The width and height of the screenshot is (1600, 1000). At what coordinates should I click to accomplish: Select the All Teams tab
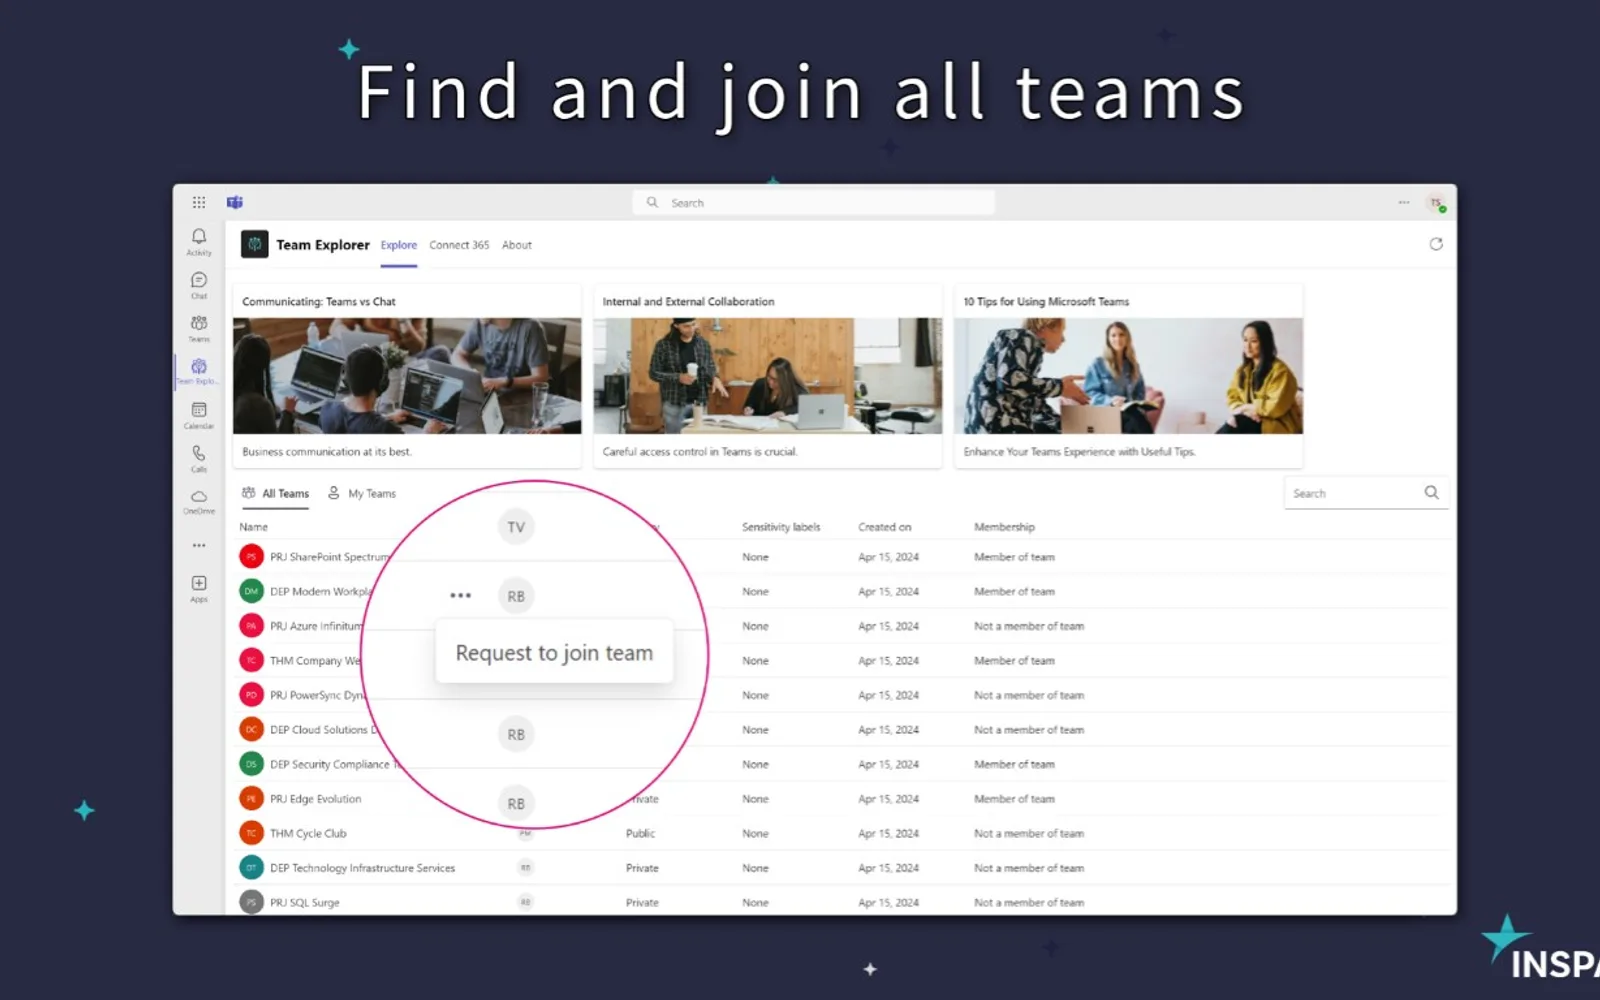pos(276,493)
